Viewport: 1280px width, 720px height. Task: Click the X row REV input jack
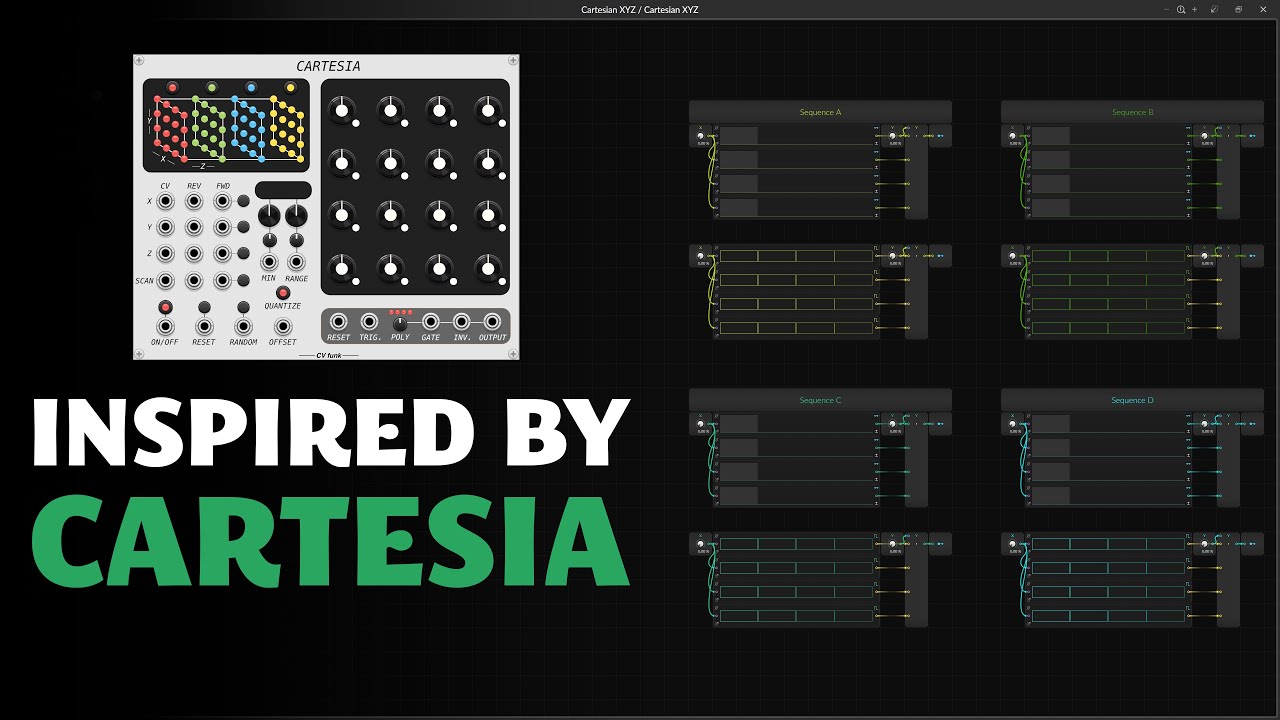pyautogui.click(x=194, y=202)
